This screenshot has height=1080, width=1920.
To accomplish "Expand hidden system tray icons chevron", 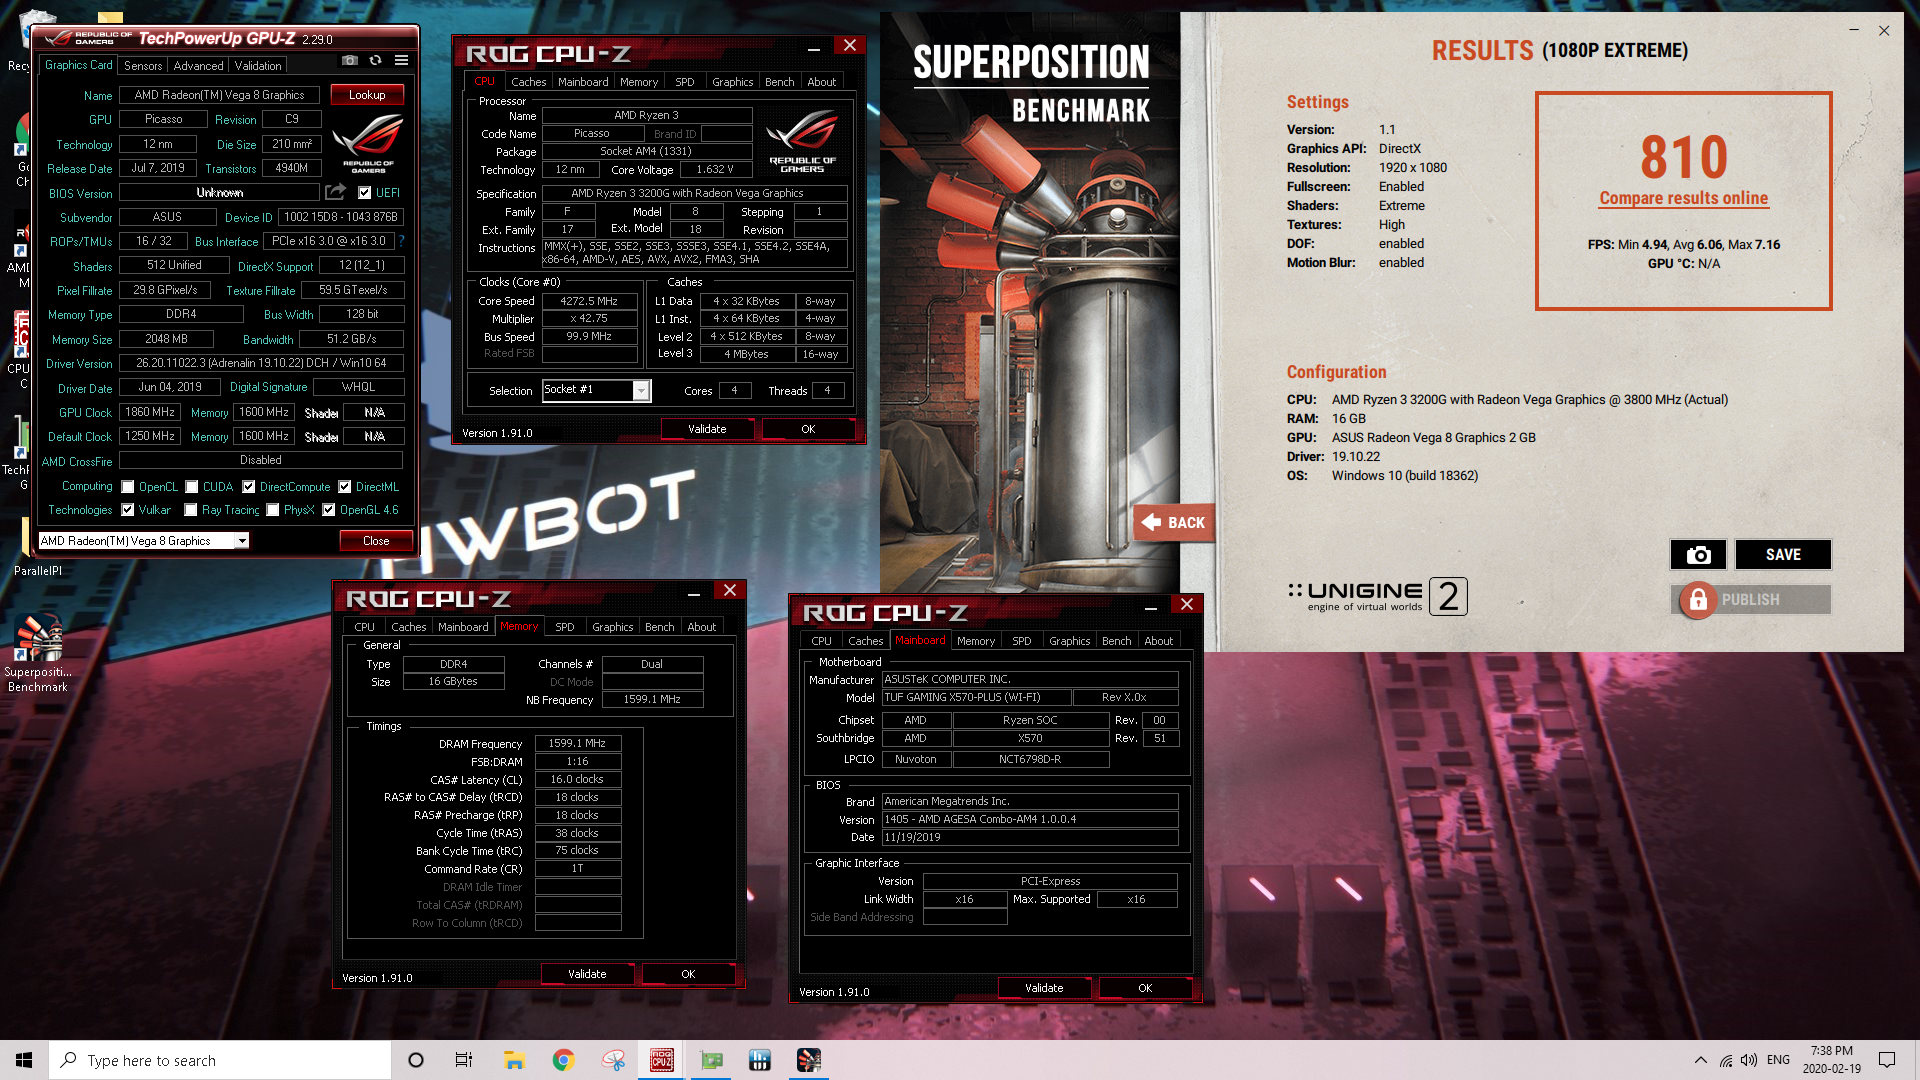I will click(x=1701, y=1060).
